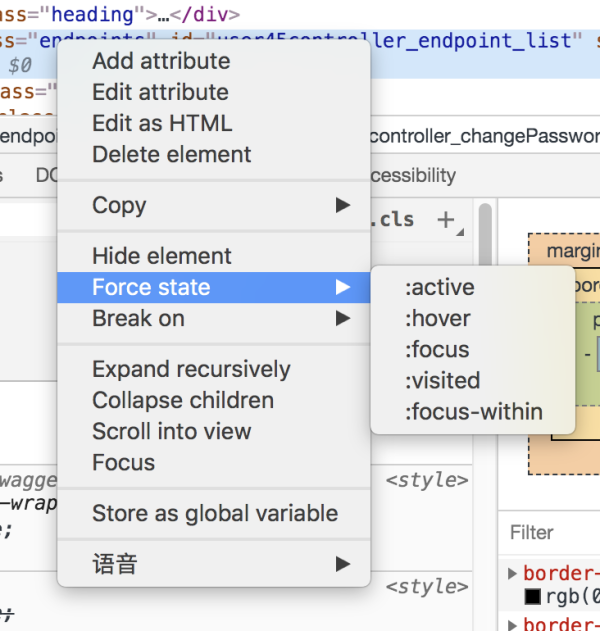600x631 pixels.
Task: Open the 语音 submenu
Action: 214,564
